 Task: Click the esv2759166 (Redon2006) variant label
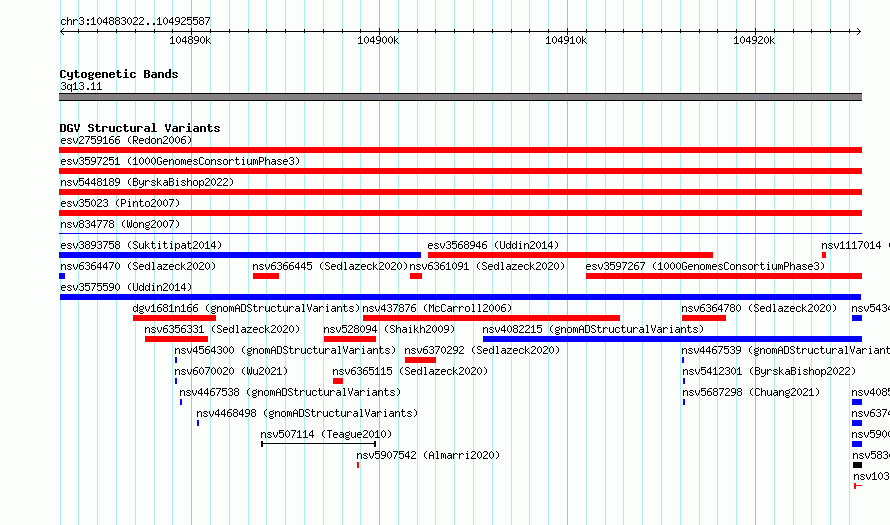(126, 140)
